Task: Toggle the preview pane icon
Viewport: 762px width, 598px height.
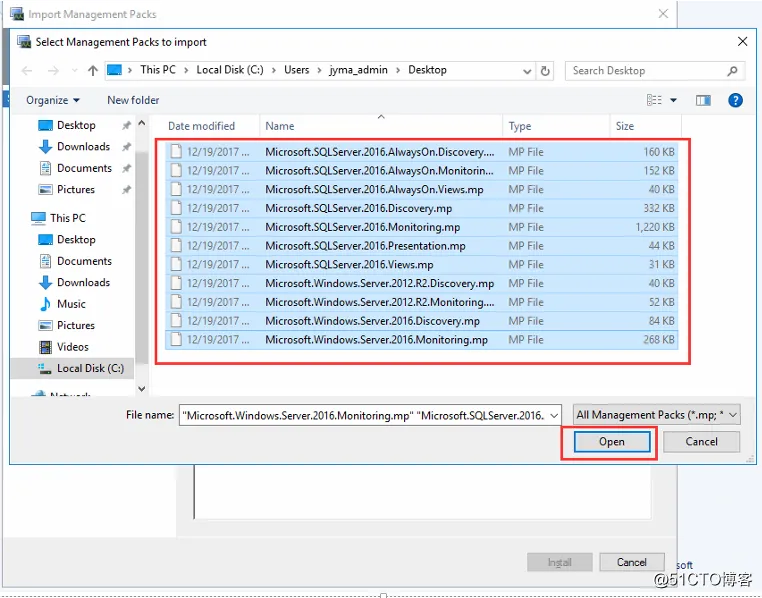Action: coord(703,100)
